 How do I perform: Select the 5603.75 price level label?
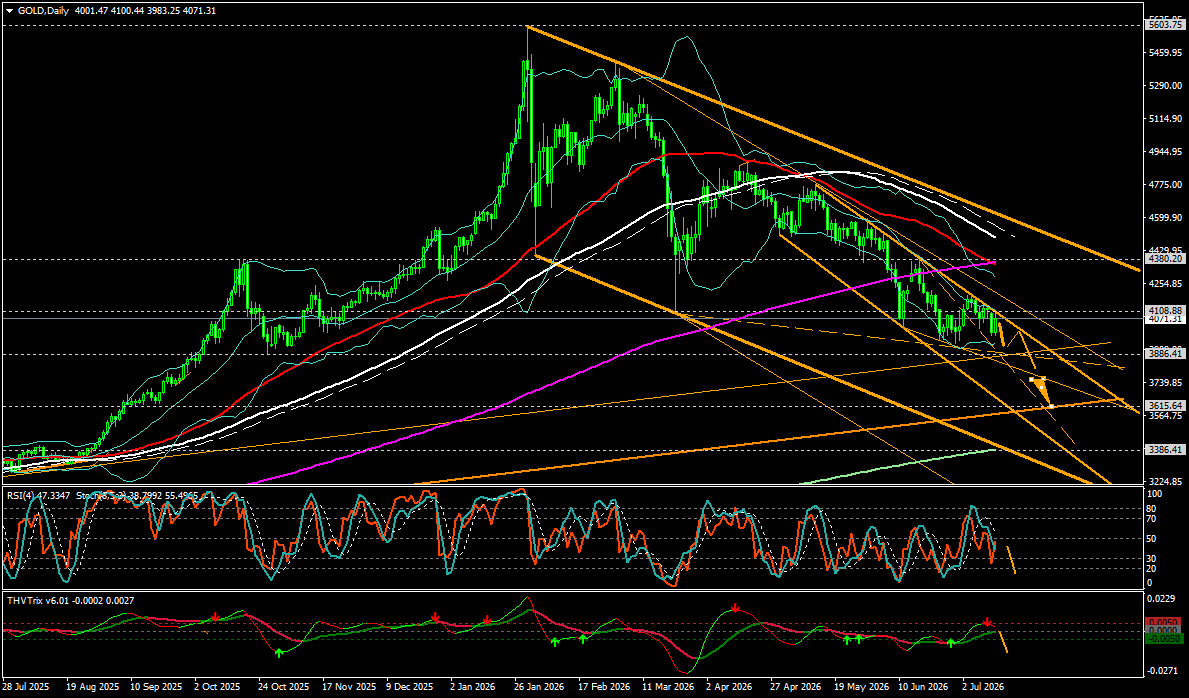tap(1166, 24)
